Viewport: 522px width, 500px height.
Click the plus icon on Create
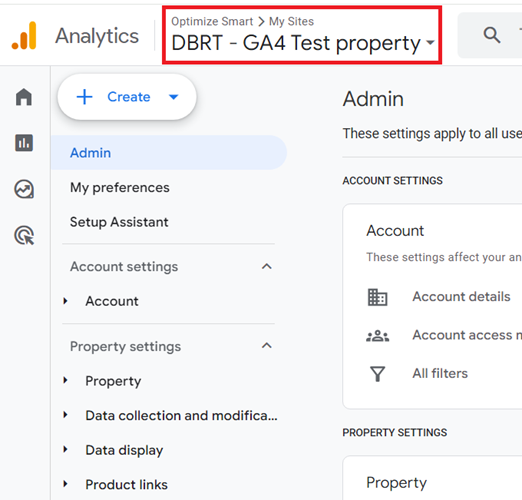(85, 97)
